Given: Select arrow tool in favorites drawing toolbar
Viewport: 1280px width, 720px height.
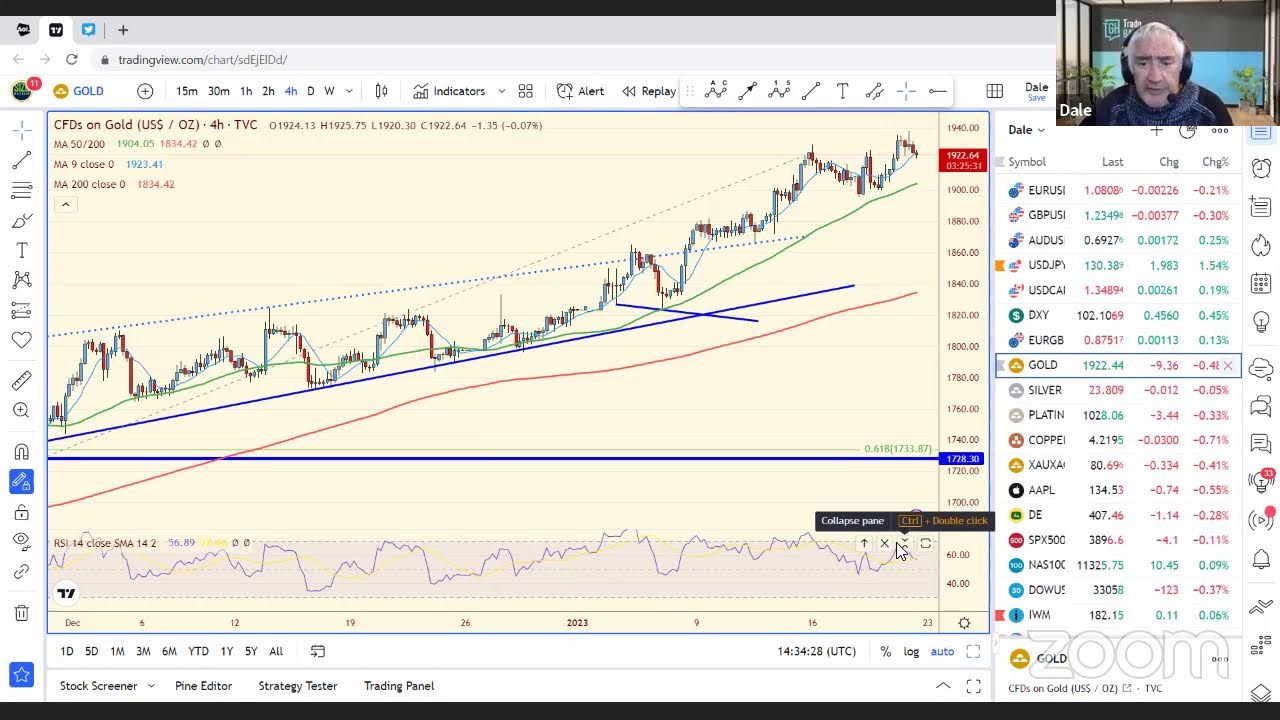Looking at the screenshot, I should coord(748,91).
